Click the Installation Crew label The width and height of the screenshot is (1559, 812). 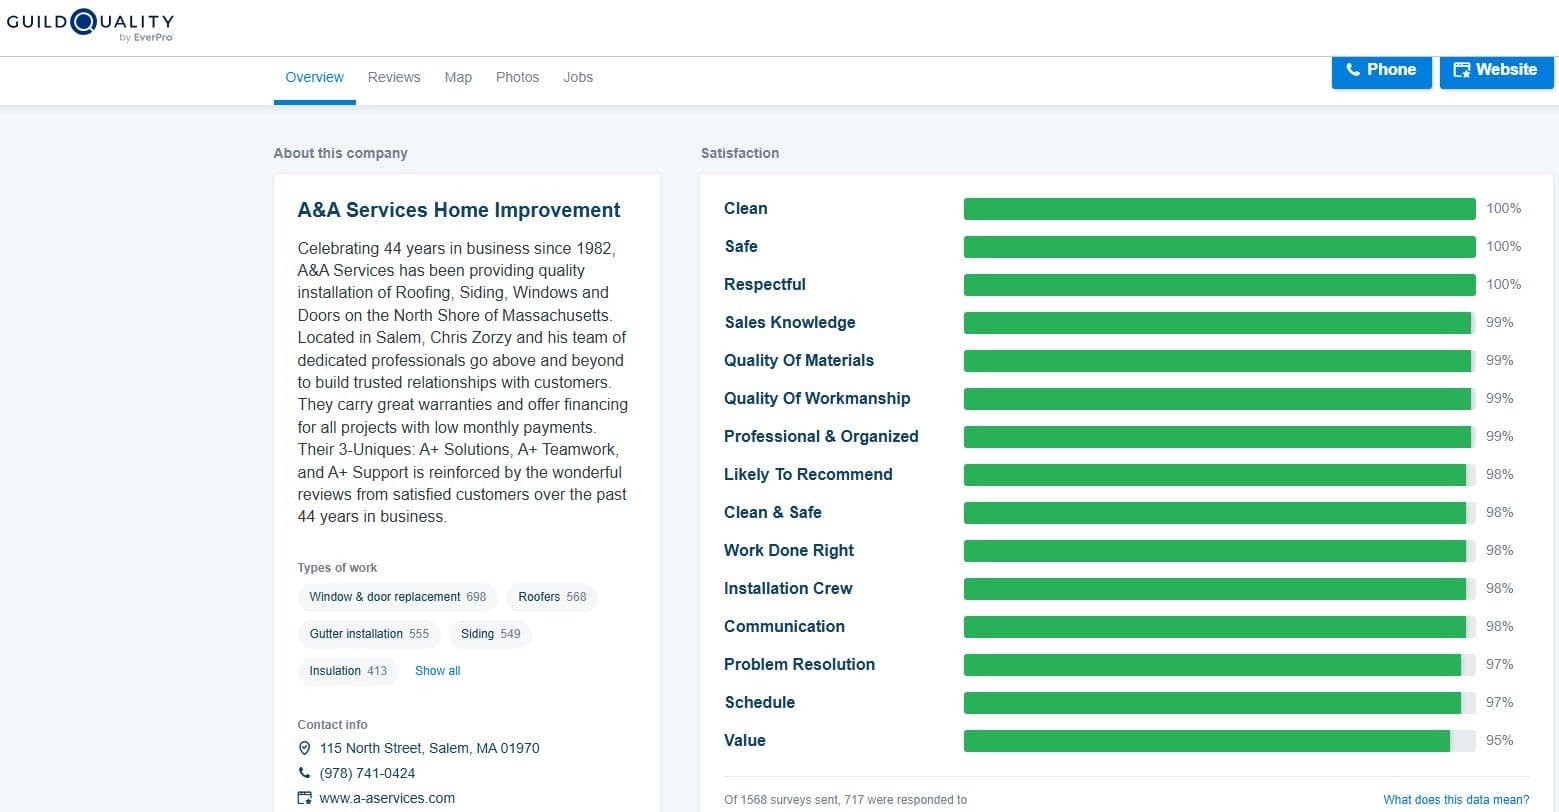tap(788, 589)
